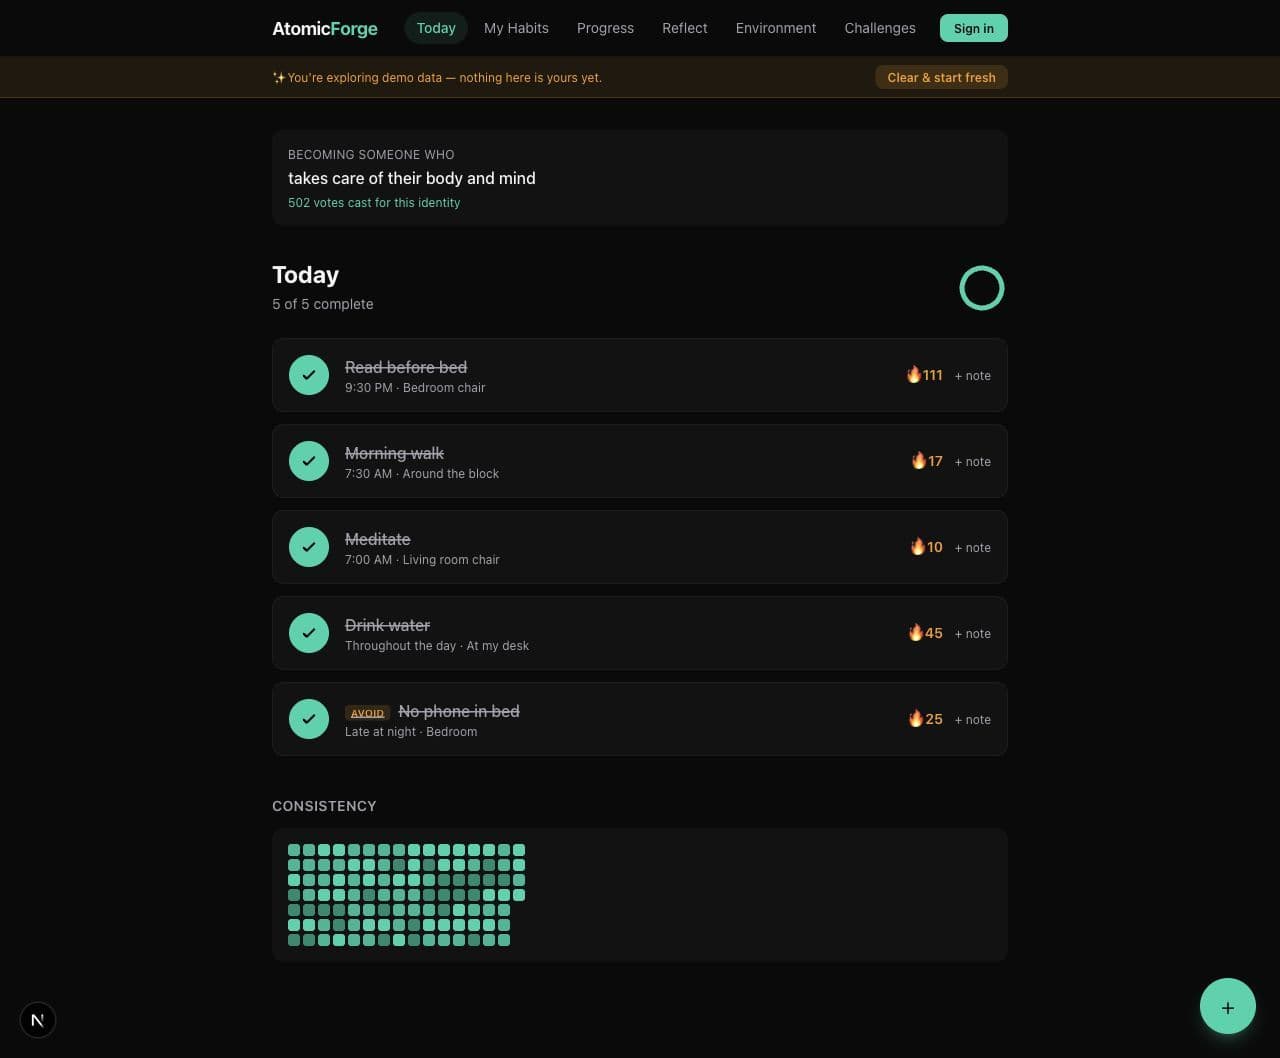The width and height of the screenshot is (1280, 1058).
Task: Toggle Drink water completion
Action: [309, 633]
